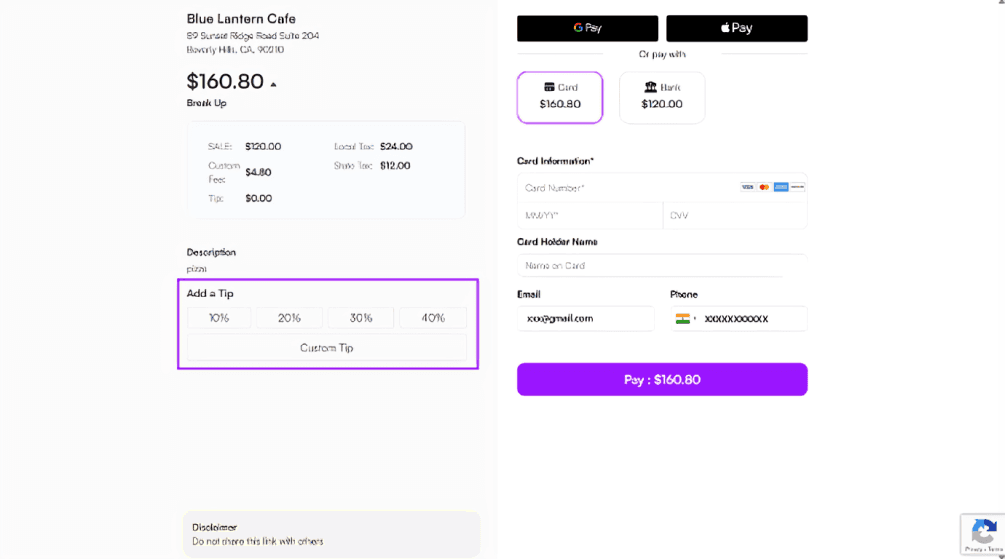Choose the Custom Tip option

(327, 348)
